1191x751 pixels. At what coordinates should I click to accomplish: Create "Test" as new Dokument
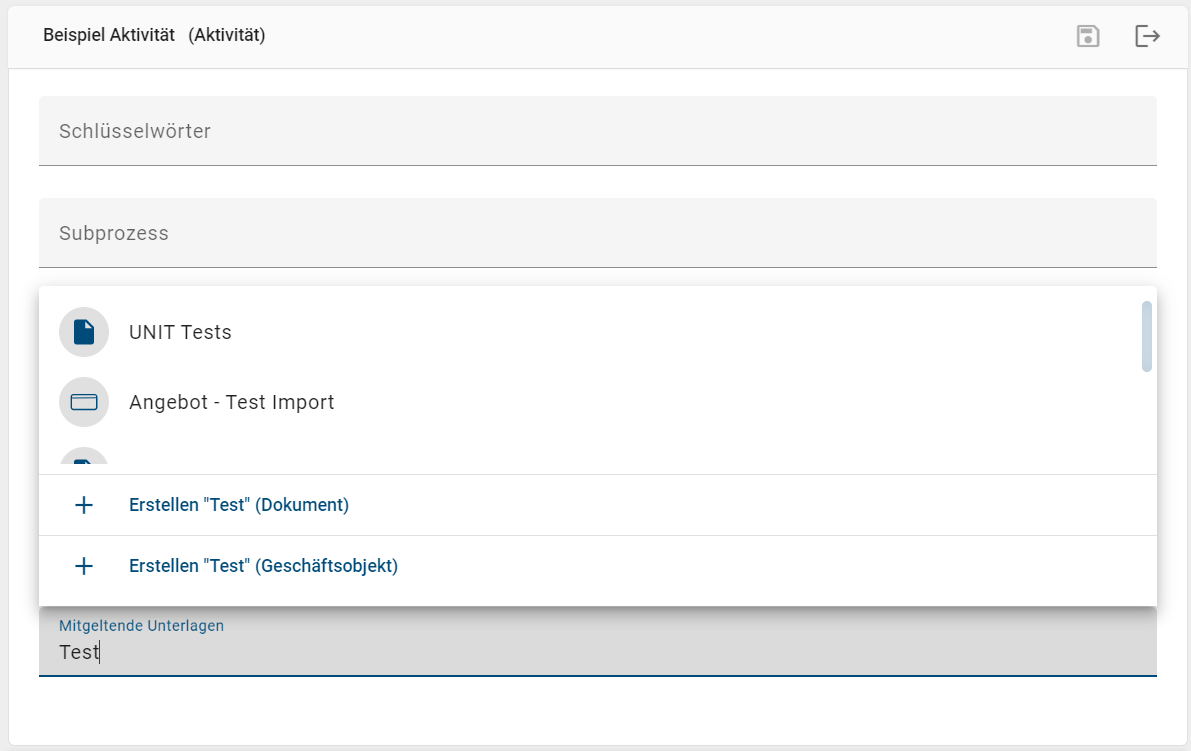pos(239,505)
